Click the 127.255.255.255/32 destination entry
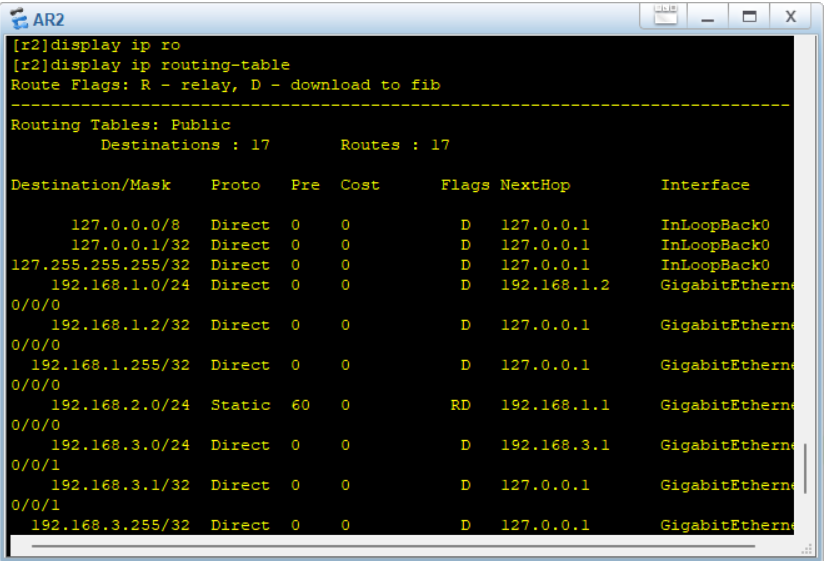The image size is (825, 561). coord(100,265)
